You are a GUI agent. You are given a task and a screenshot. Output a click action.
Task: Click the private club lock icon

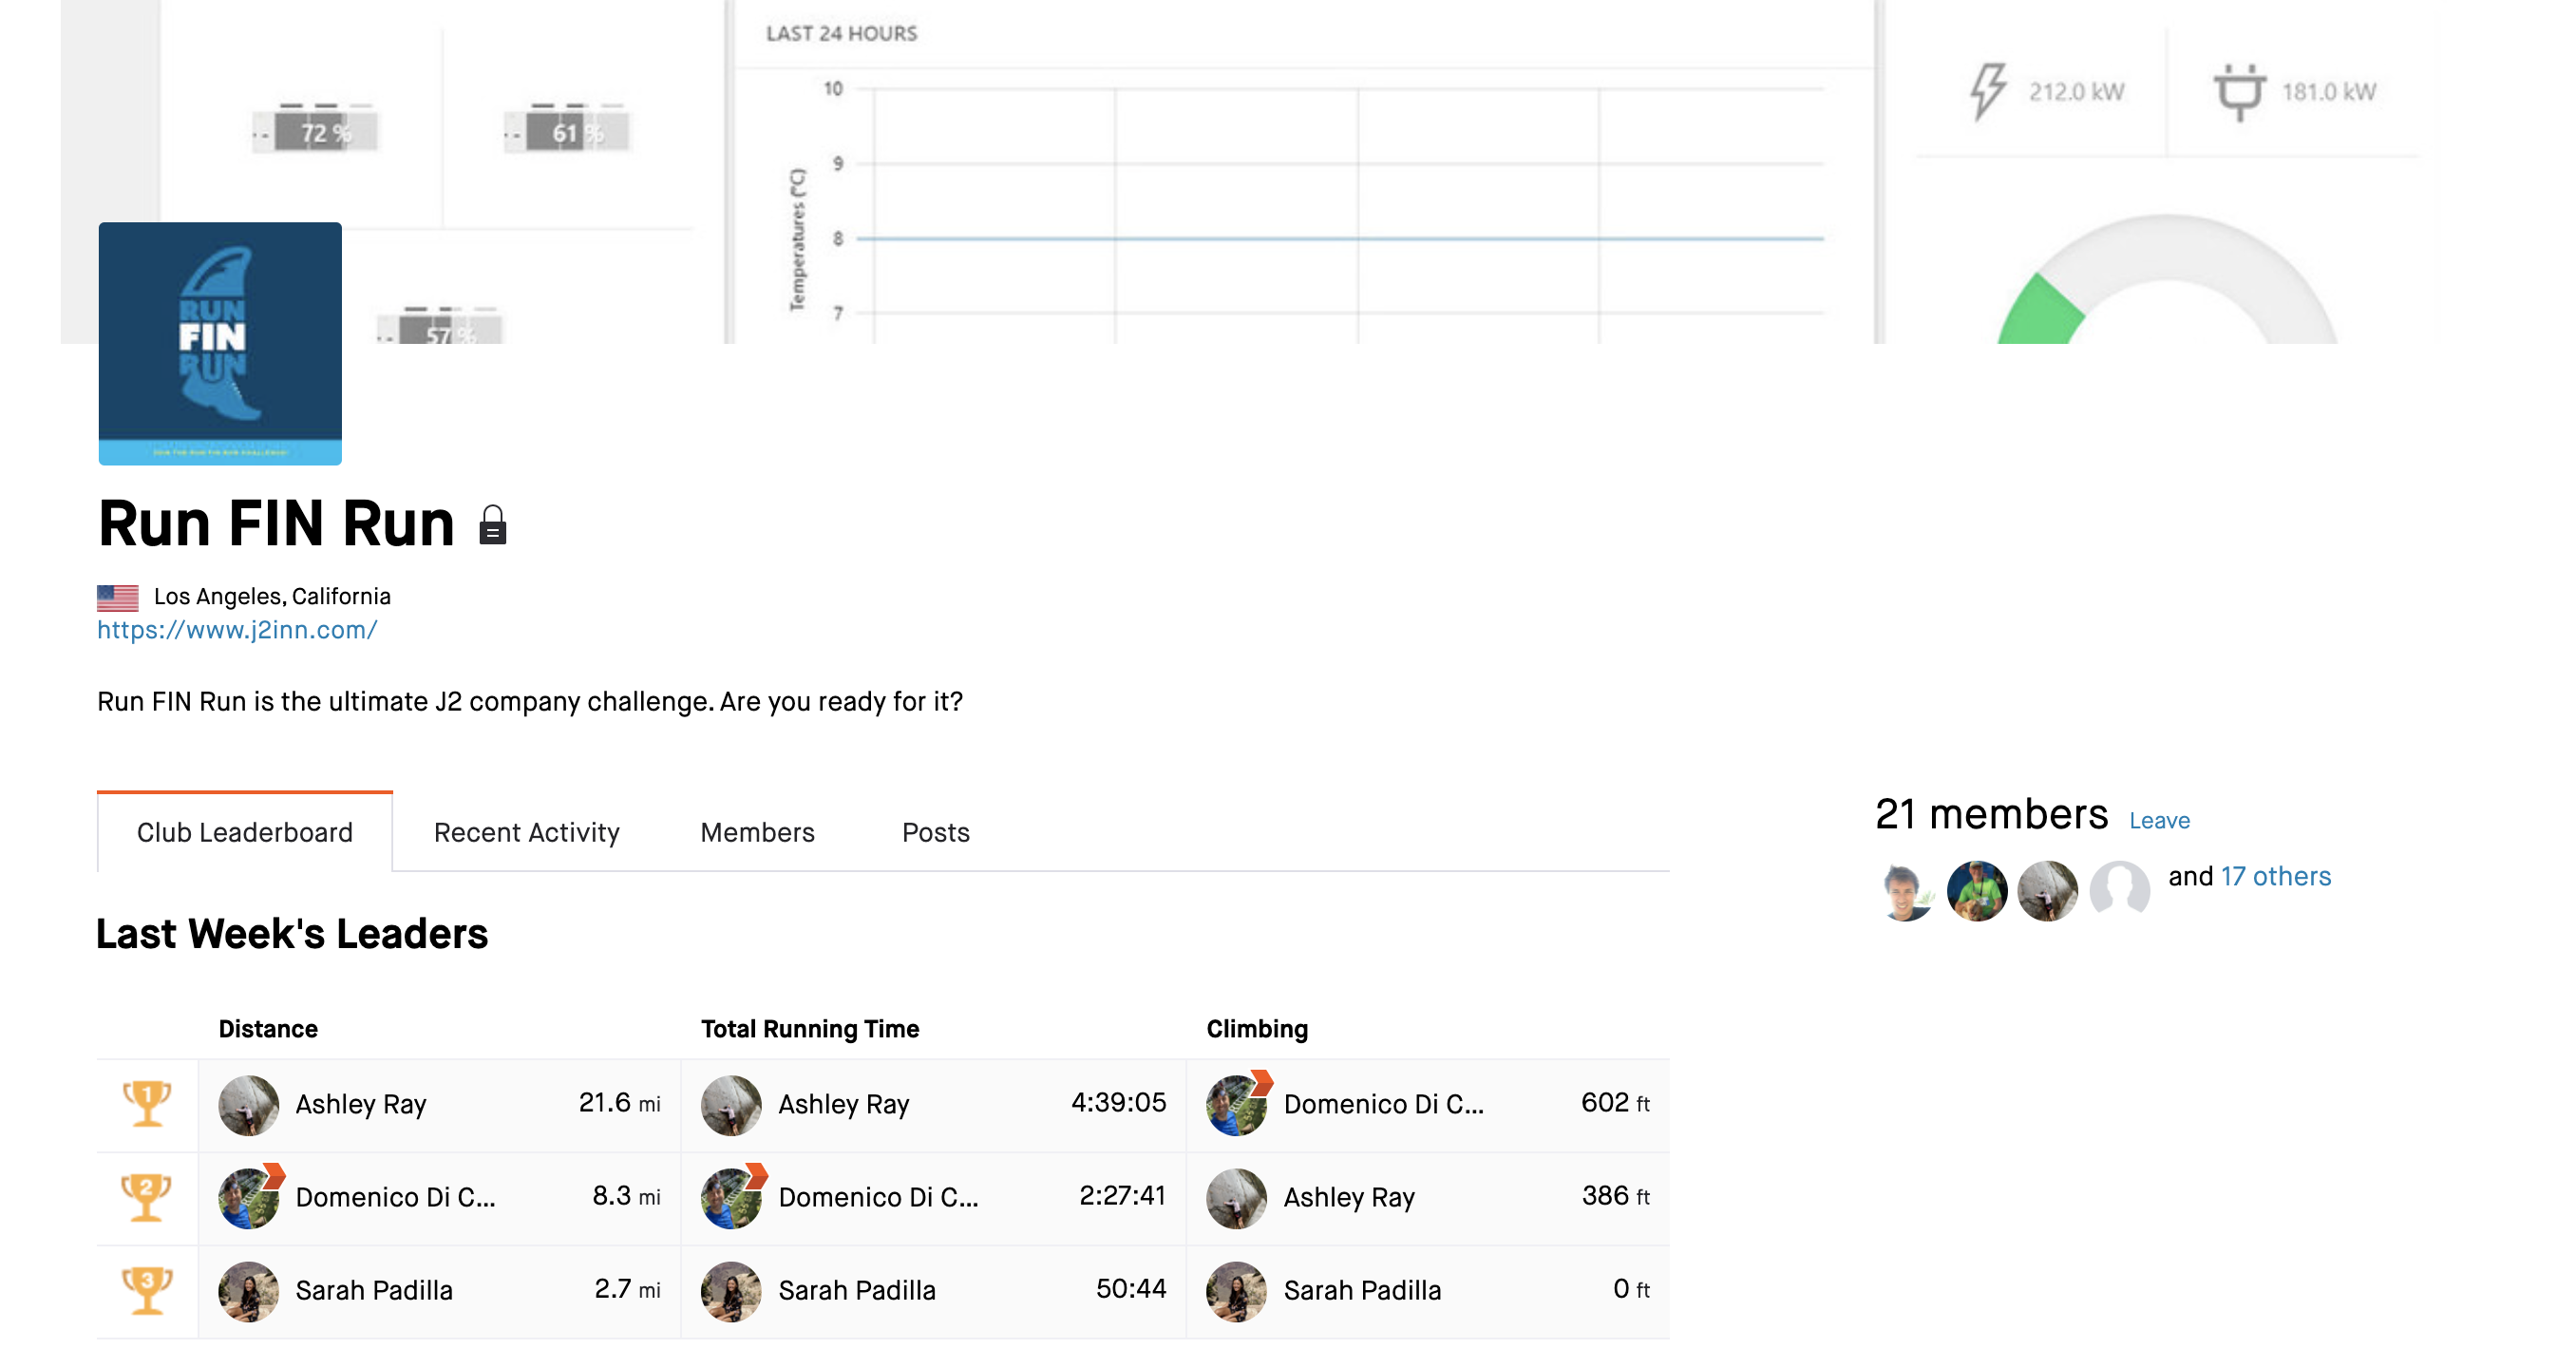point(492,525)
